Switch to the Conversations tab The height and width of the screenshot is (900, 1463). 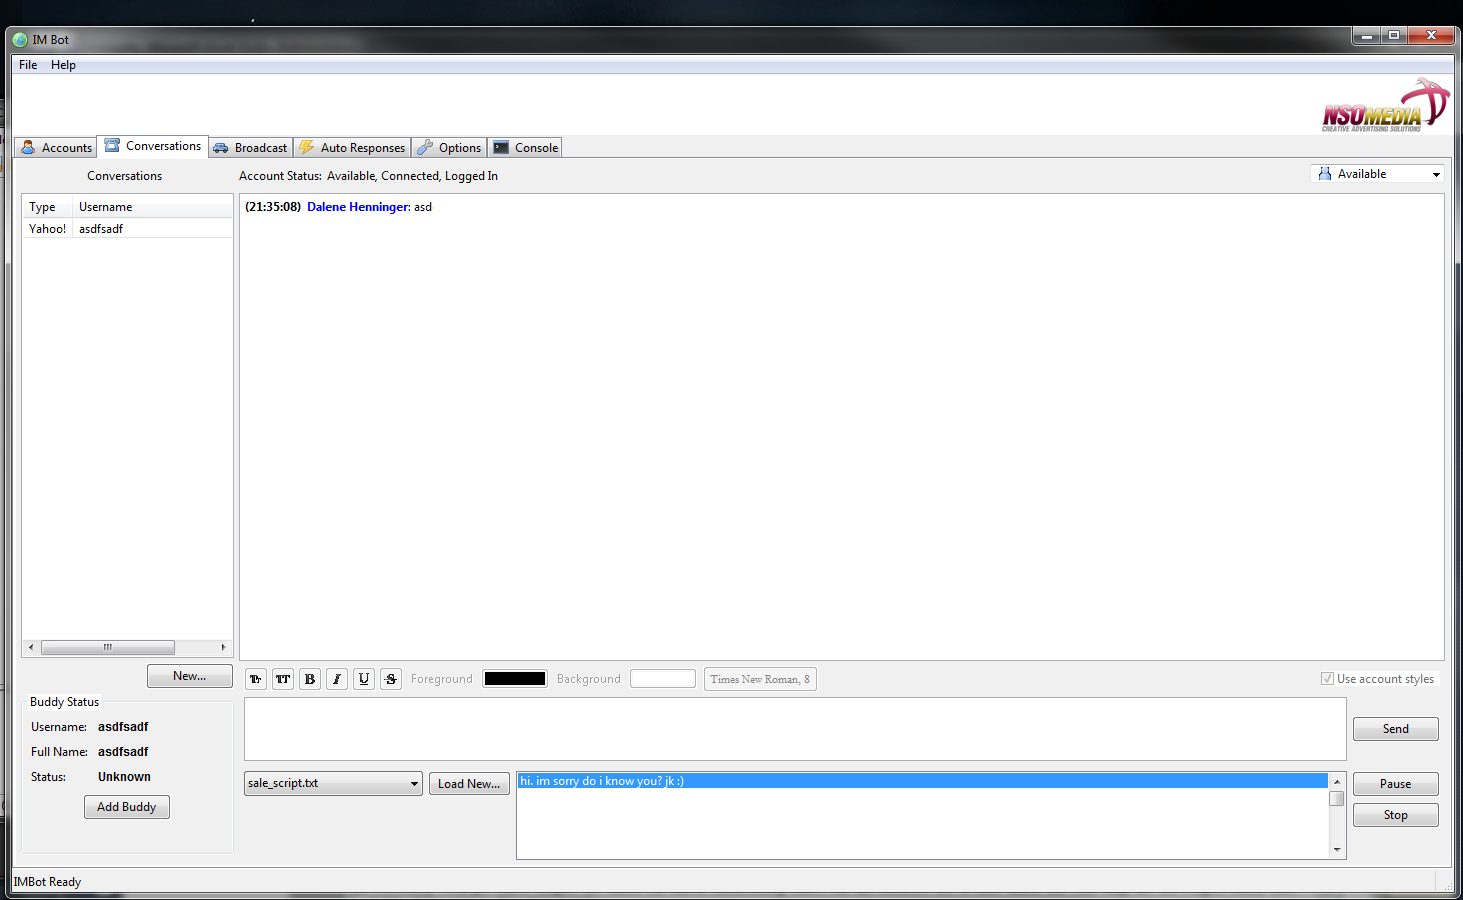153,146
